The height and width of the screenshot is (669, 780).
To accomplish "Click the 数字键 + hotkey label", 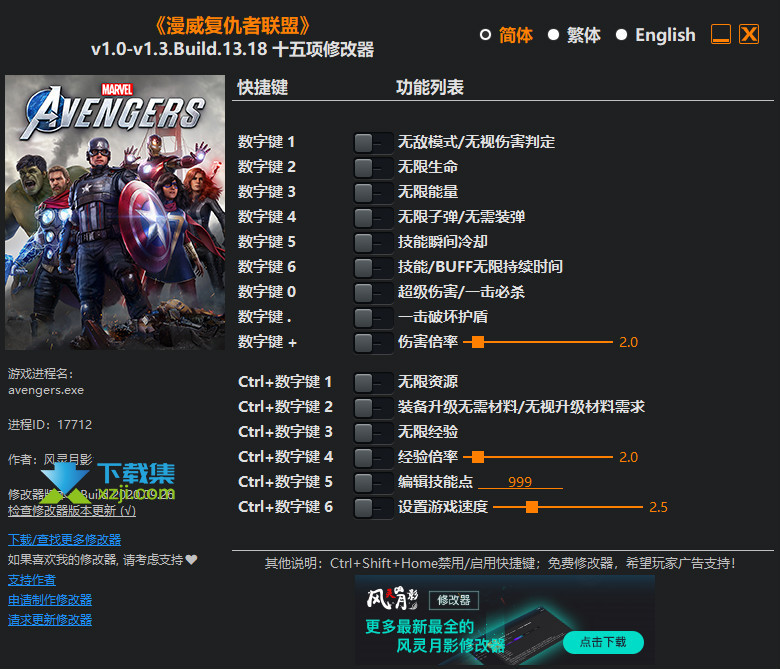I will 267,342.
